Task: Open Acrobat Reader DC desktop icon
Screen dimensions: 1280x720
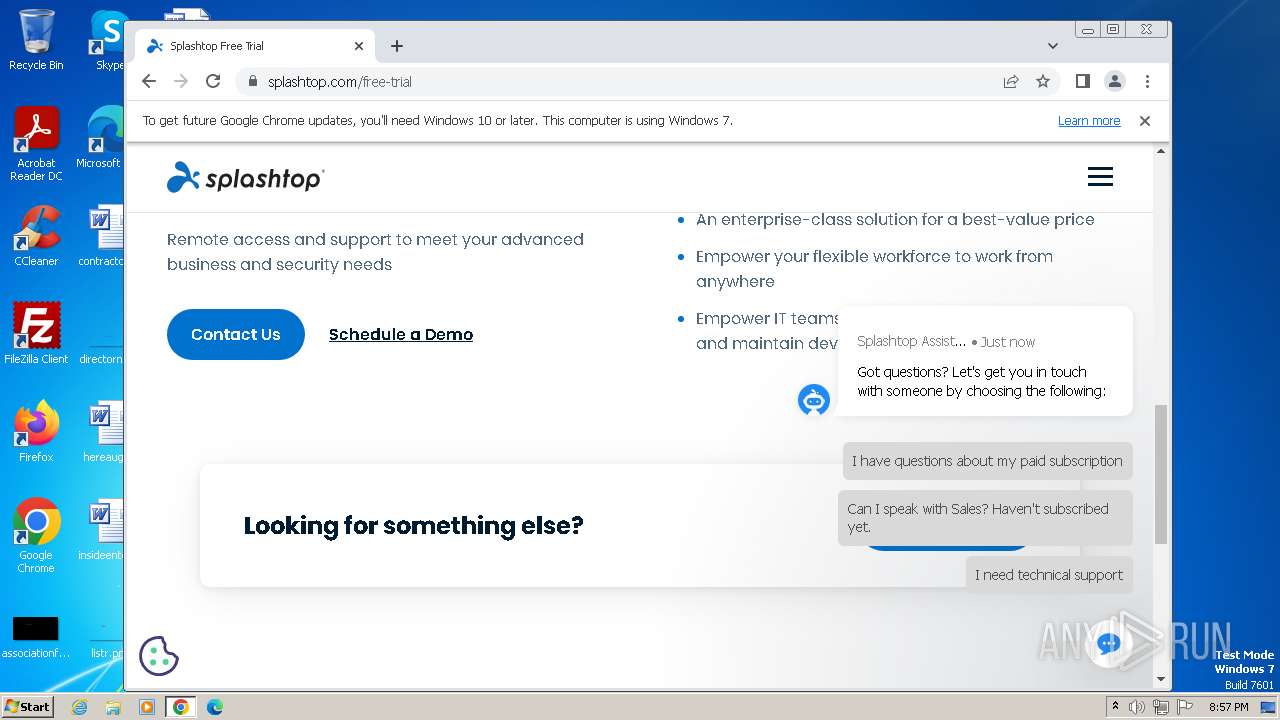Action: (36, 144)
